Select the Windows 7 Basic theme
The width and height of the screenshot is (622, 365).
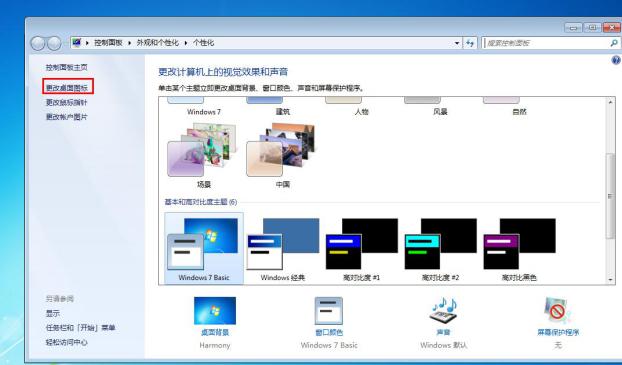204,248
